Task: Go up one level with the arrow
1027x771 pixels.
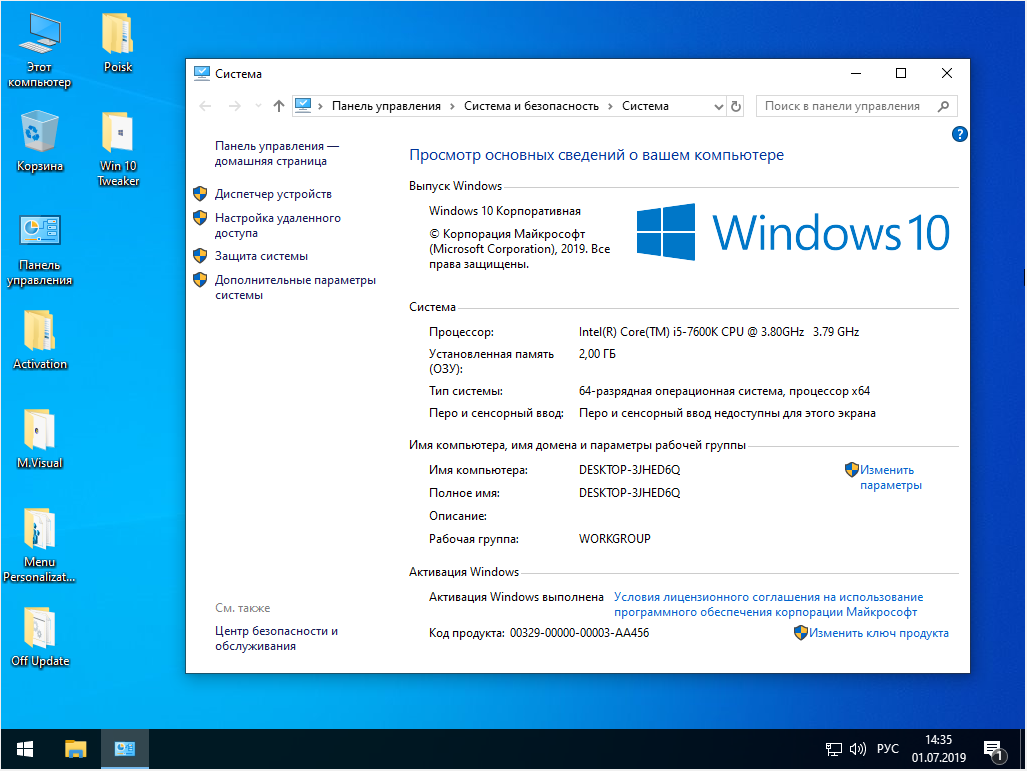Action: [x=279, y=106]
